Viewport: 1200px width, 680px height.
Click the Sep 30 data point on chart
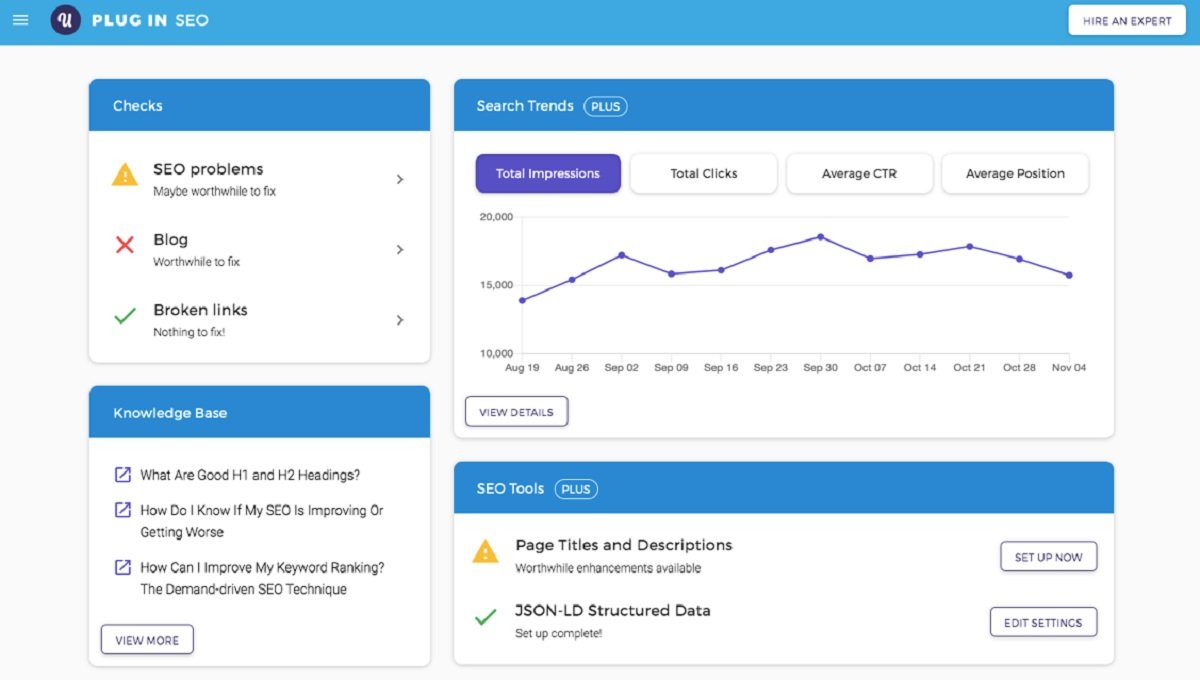click(820, 237)
